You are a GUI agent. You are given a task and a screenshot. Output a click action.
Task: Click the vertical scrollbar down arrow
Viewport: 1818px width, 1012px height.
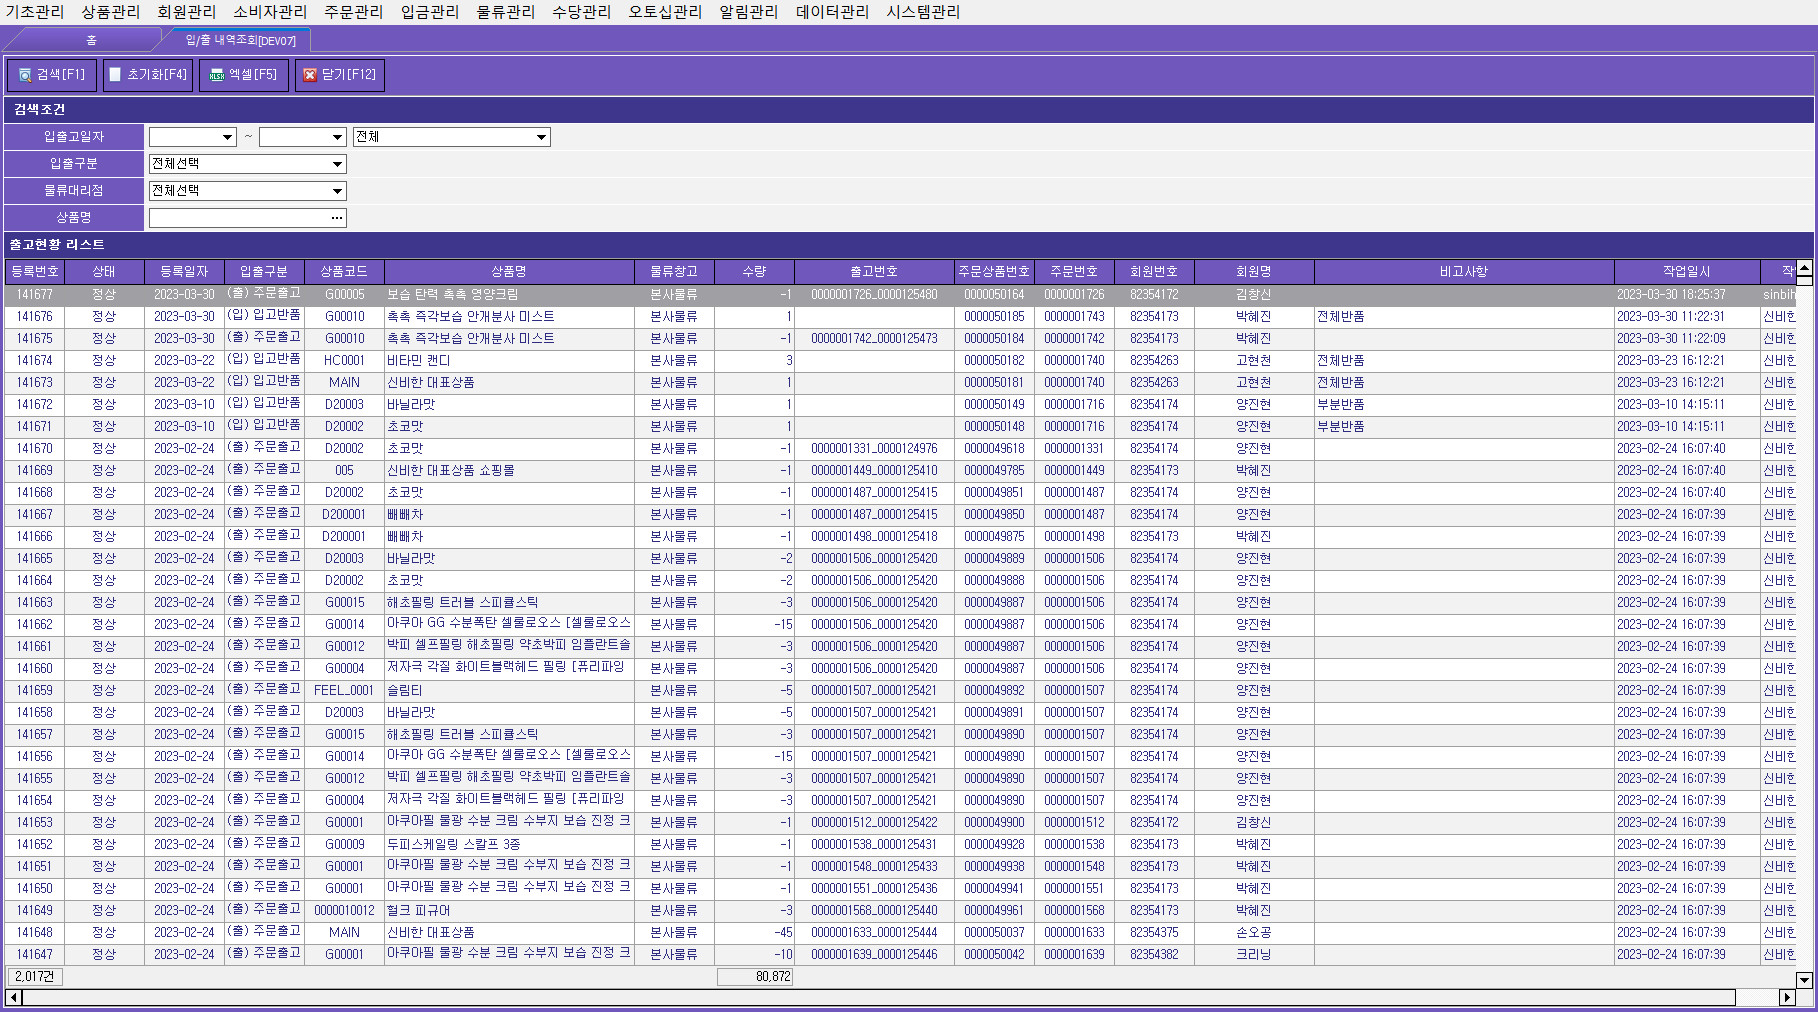click(1804, 980)
